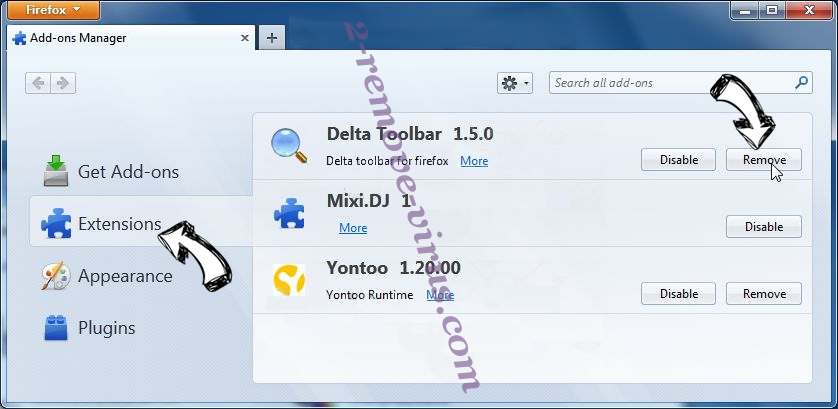This screenshot has height=409, width=838.
Task: Click the Extensions puzzle piece icon
Action: [56, 224]
